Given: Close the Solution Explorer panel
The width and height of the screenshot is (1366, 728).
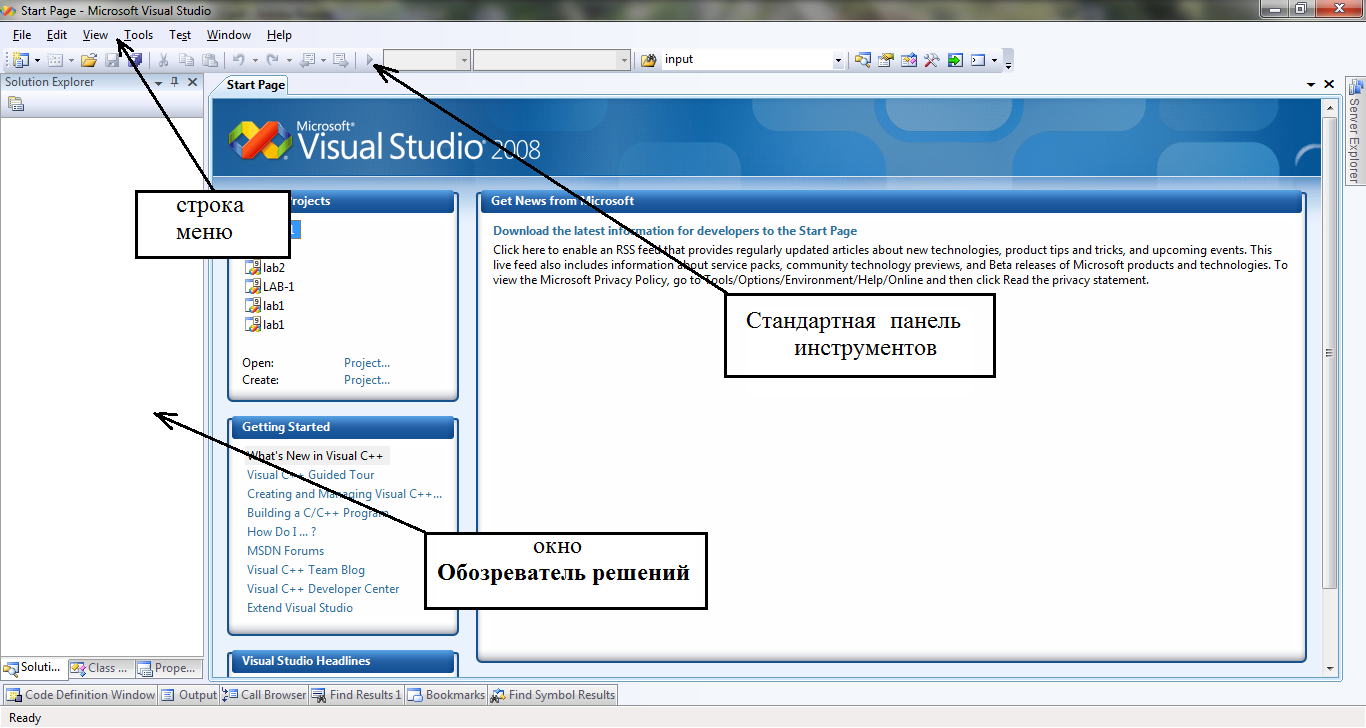Looking at the screenshot, I should point(192,82).
